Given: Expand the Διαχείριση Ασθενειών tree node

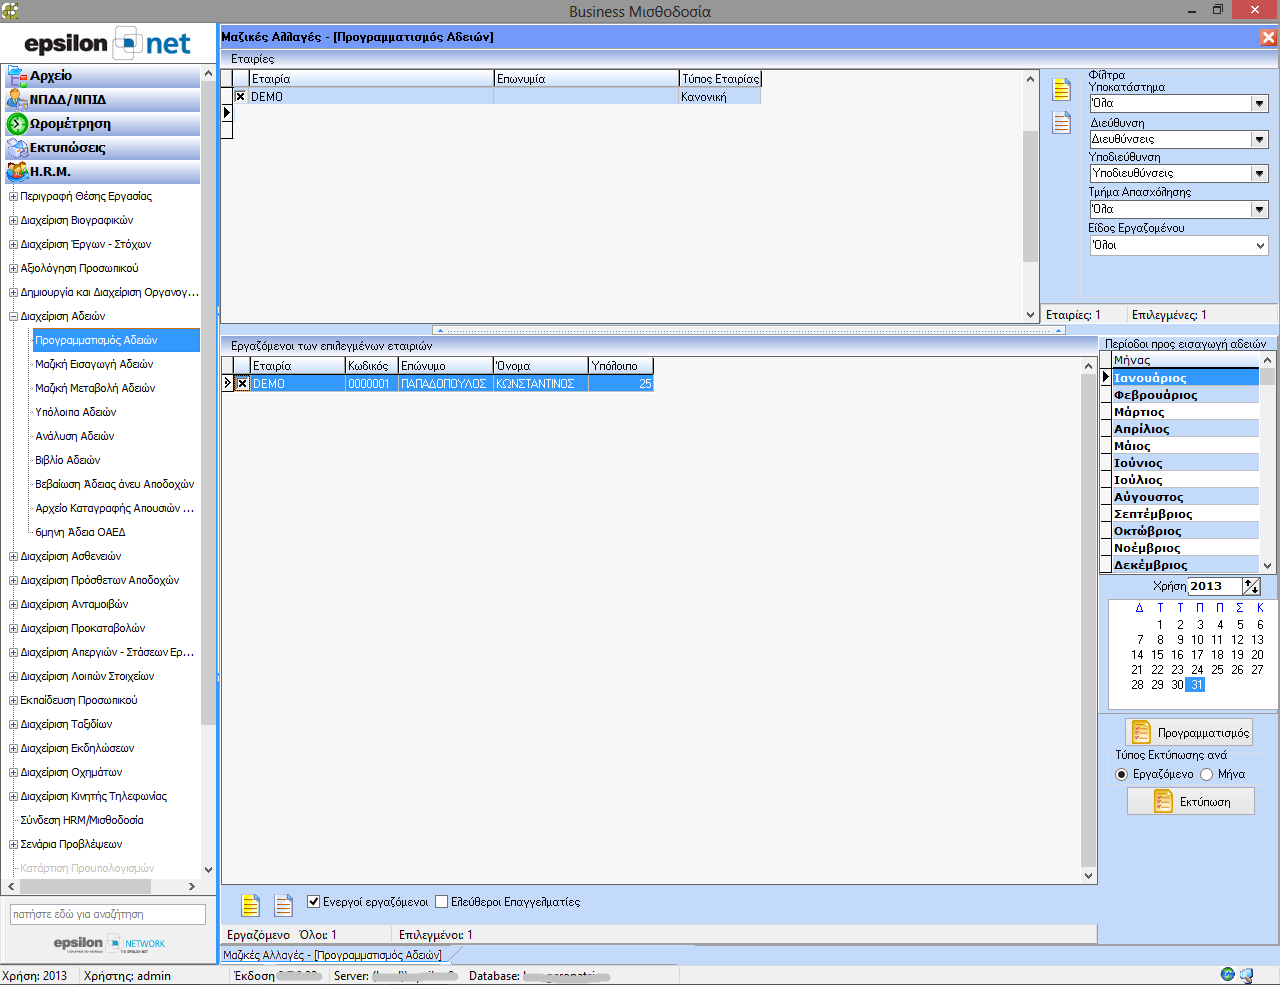Looking at the screenshot, I should click(x=13, y=557).
